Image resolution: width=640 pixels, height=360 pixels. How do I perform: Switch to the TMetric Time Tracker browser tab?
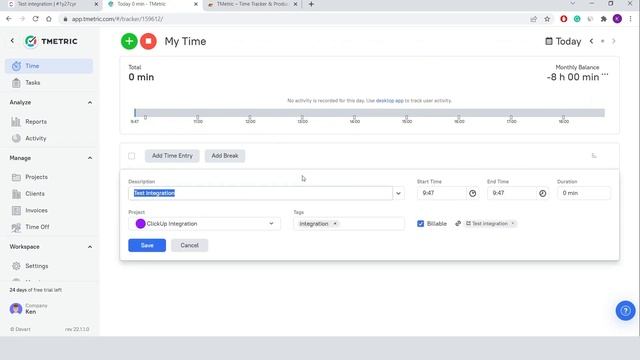coord(252,4)
